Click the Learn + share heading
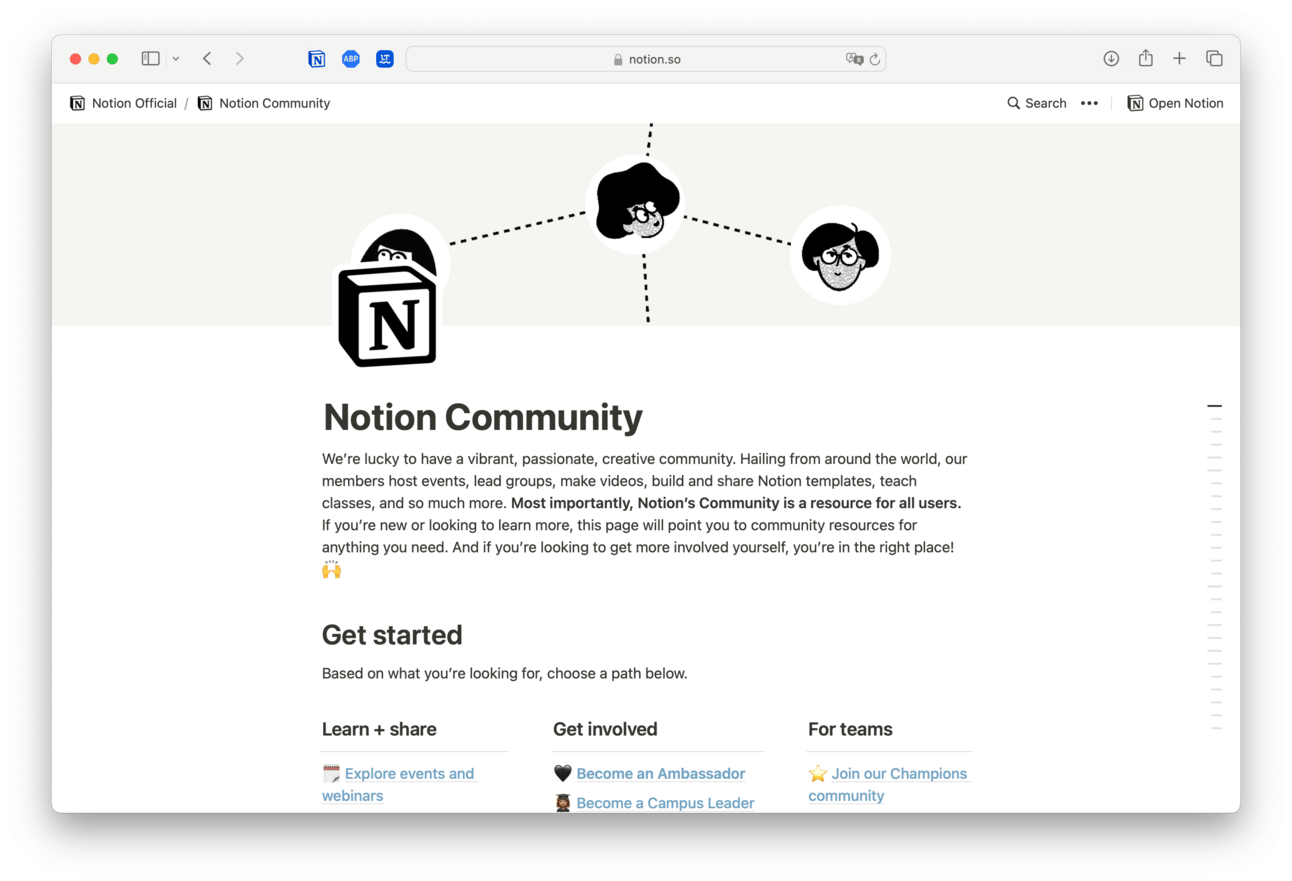Image resolution: width=1292 pixels, height=881 pixels. click(379, 729)
